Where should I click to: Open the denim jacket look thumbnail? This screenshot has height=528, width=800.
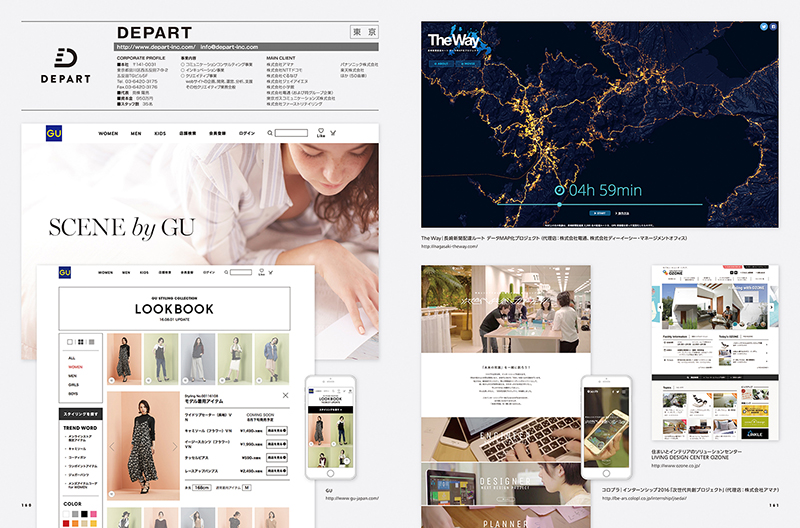pyautogui.click(x=271, y=359)
